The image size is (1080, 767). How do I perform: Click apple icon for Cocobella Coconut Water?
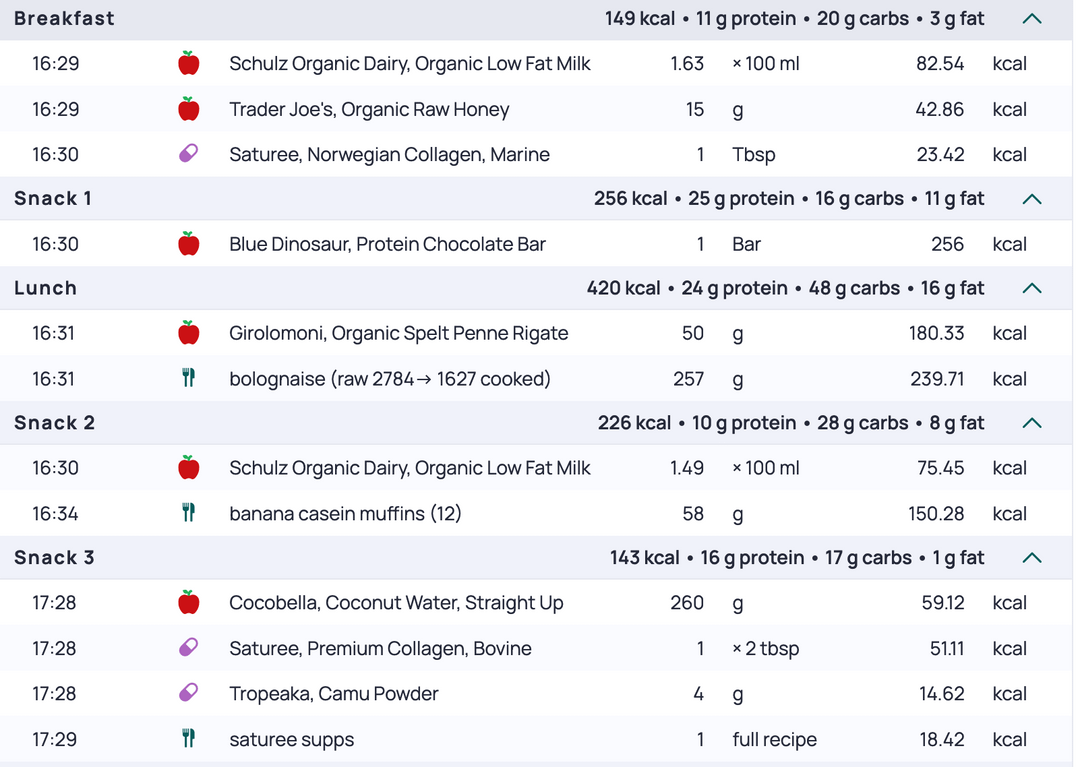pos(188,602)
